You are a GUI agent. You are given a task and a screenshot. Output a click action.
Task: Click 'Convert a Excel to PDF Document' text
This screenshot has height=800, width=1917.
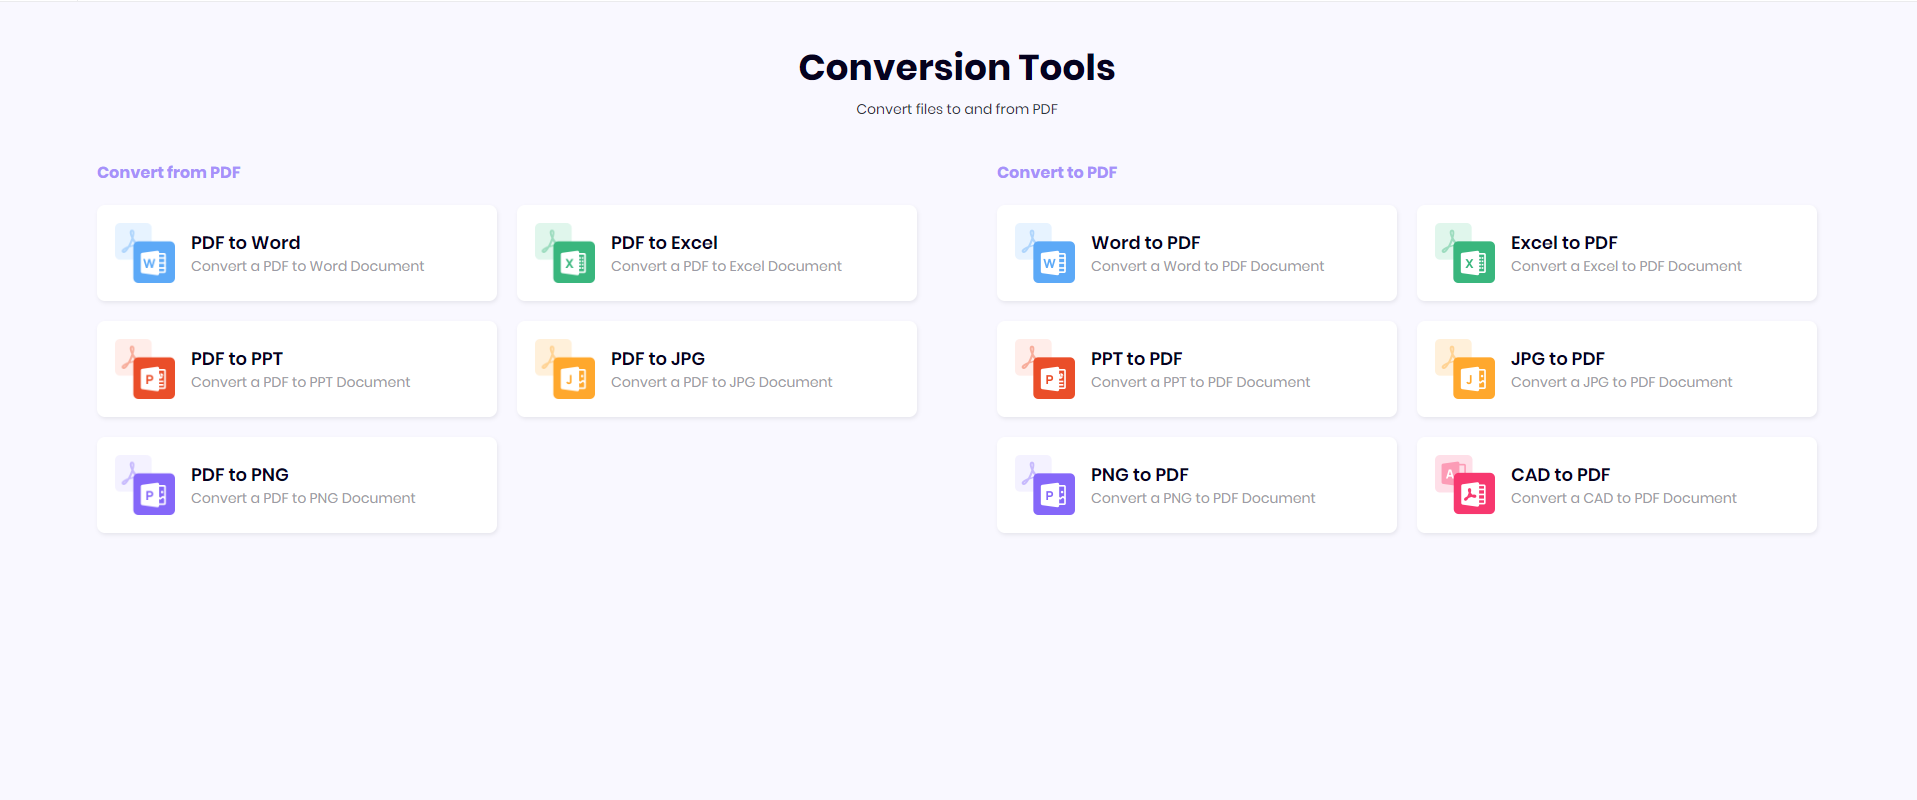click(1627, 266)
